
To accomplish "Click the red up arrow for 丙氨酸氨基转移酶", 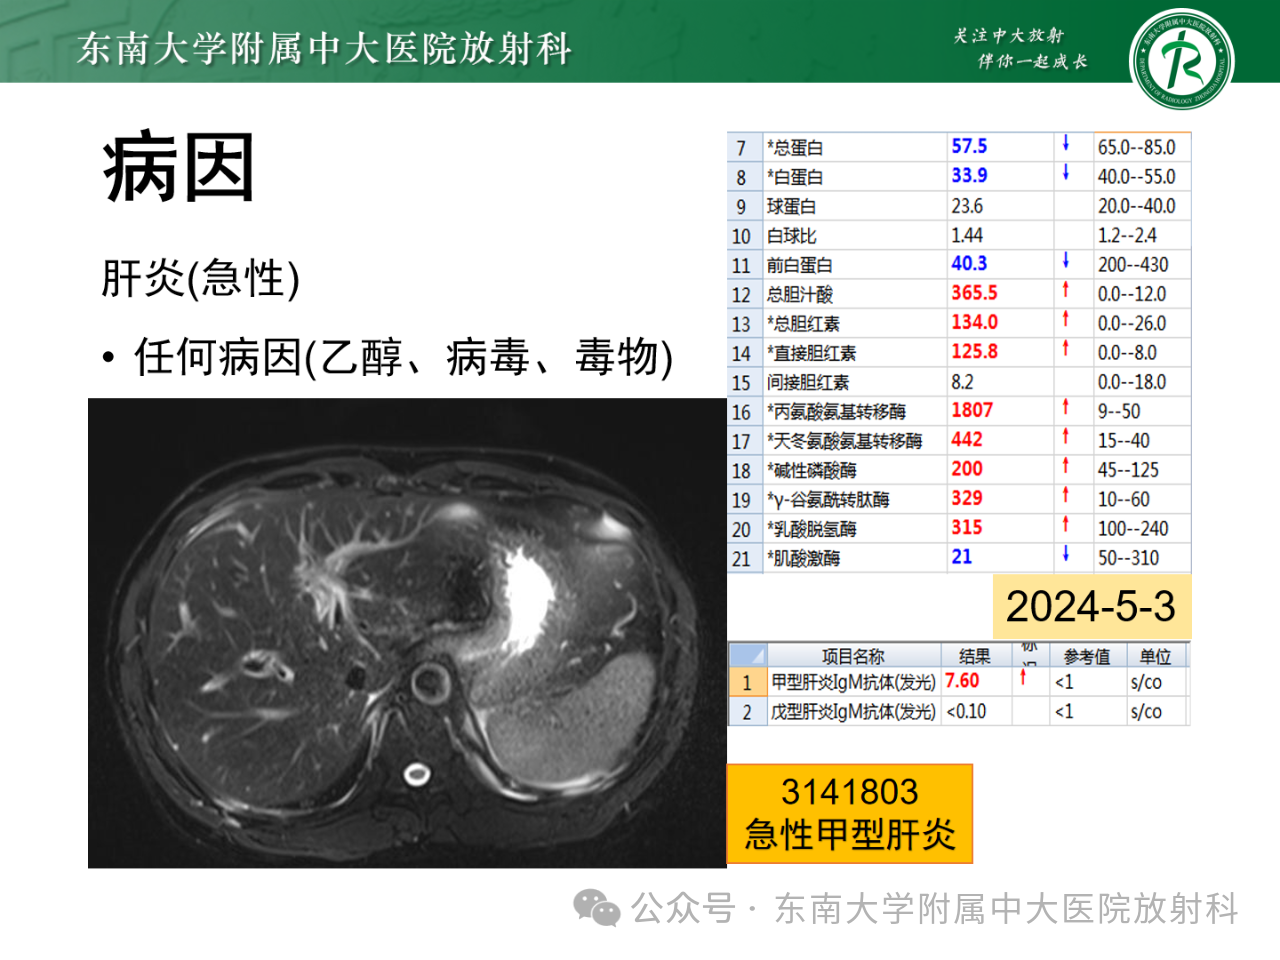I will point(1066,408).
